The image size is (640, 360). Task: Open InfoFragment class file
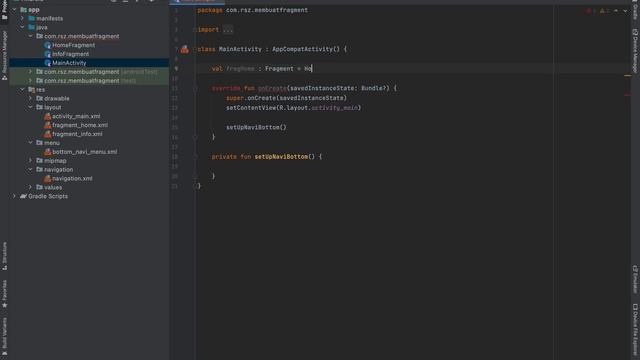coord(70,54)
